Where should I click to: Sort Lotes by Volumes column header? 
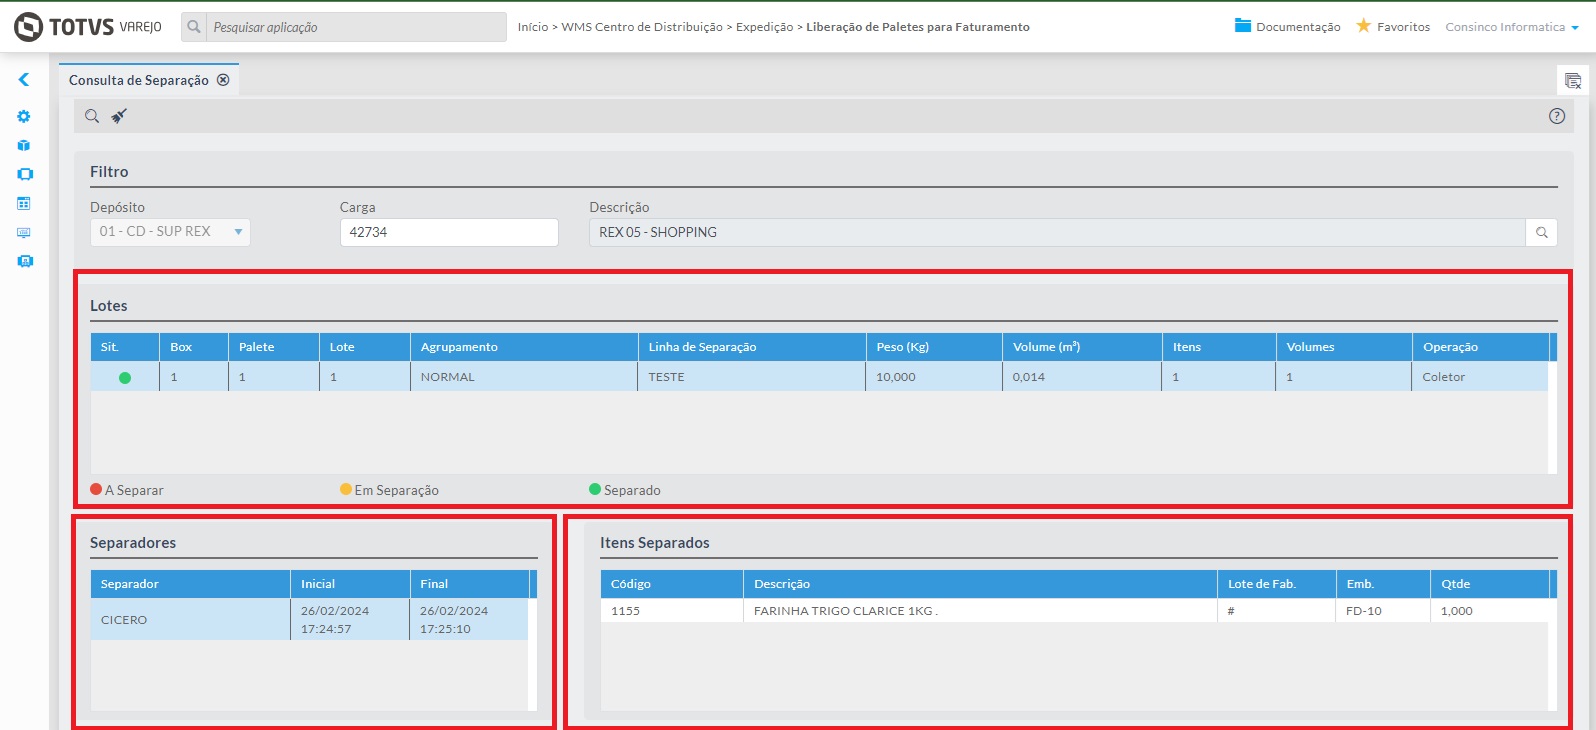(1344, 347)
